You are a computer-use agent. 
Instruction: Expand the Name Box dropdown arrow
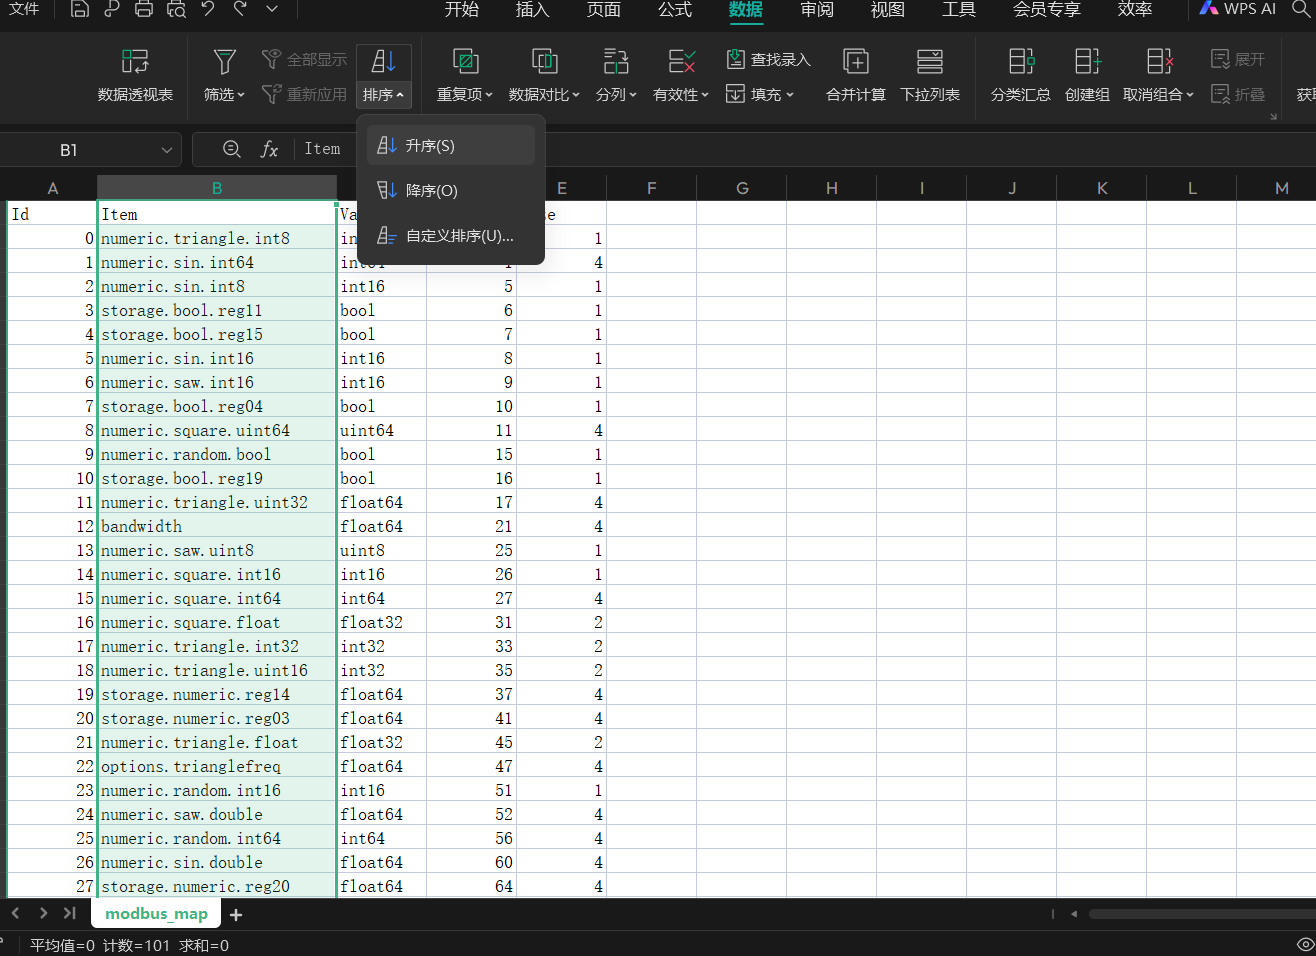pyautogui.click(x=167, y=150)
